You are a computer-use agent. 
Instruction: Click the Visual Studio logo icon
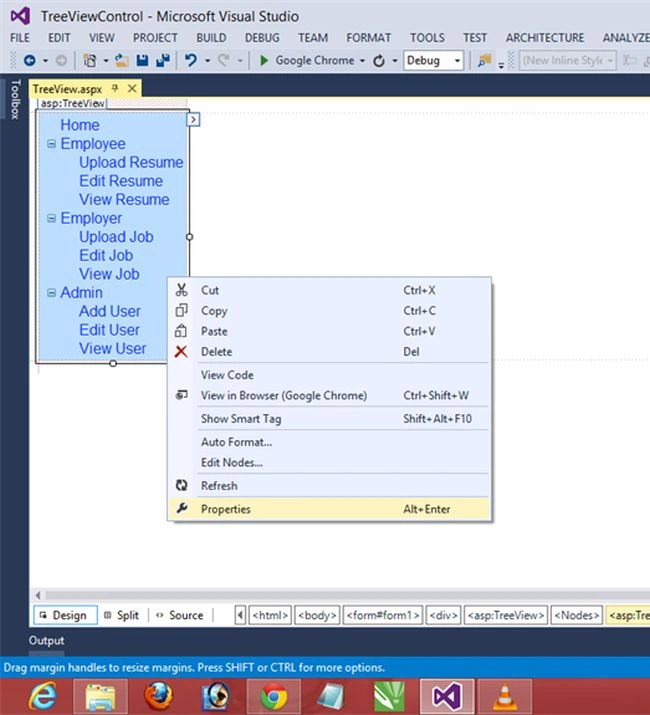[21, 16]
